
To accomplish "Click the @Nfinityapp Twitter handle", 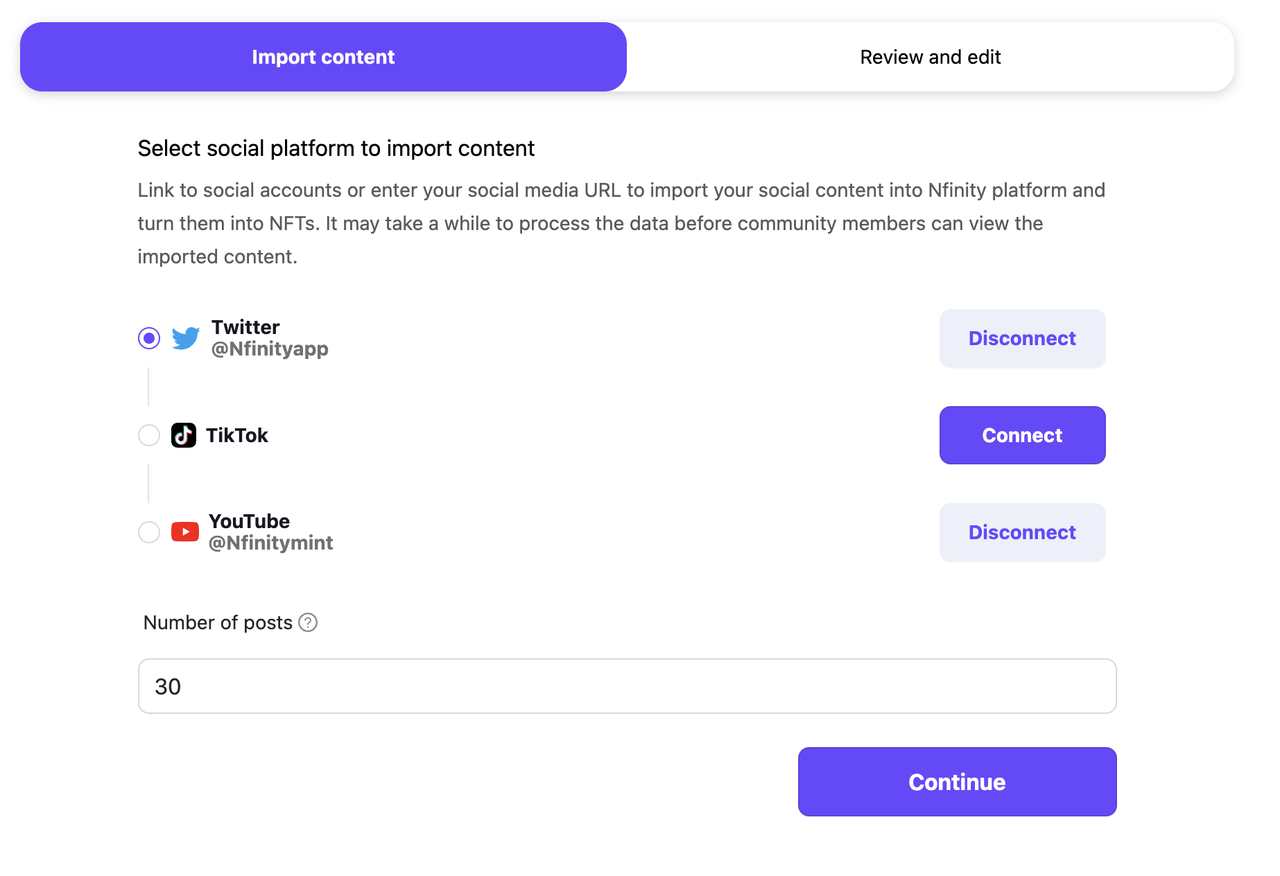I will click(270, 349).
